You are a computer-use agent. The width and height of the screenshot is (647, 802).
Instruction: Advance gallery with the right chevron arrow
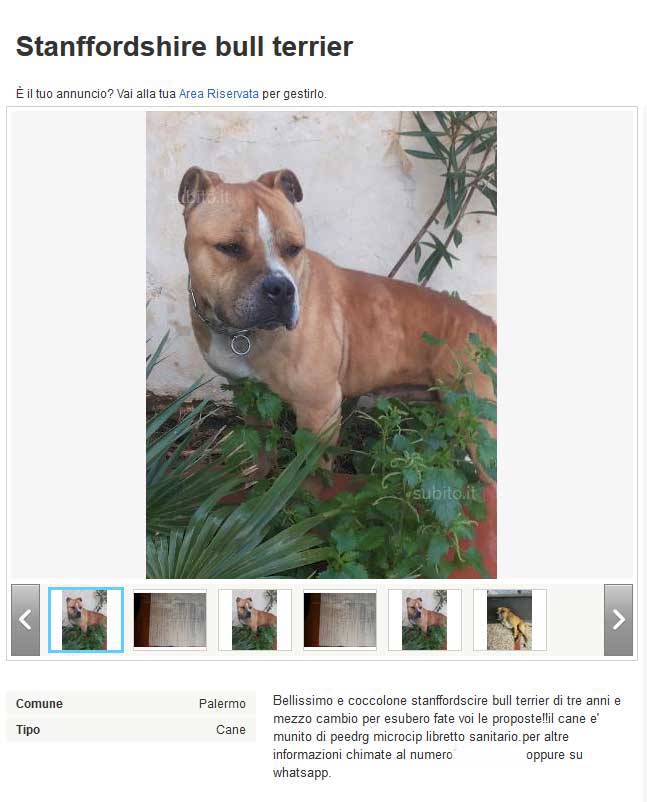pyautogui.click(x=618, y=619)
